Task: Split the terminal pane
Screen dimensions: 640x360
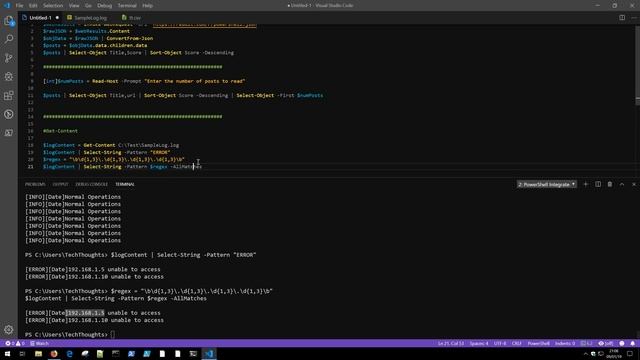Action: [598, 184]
